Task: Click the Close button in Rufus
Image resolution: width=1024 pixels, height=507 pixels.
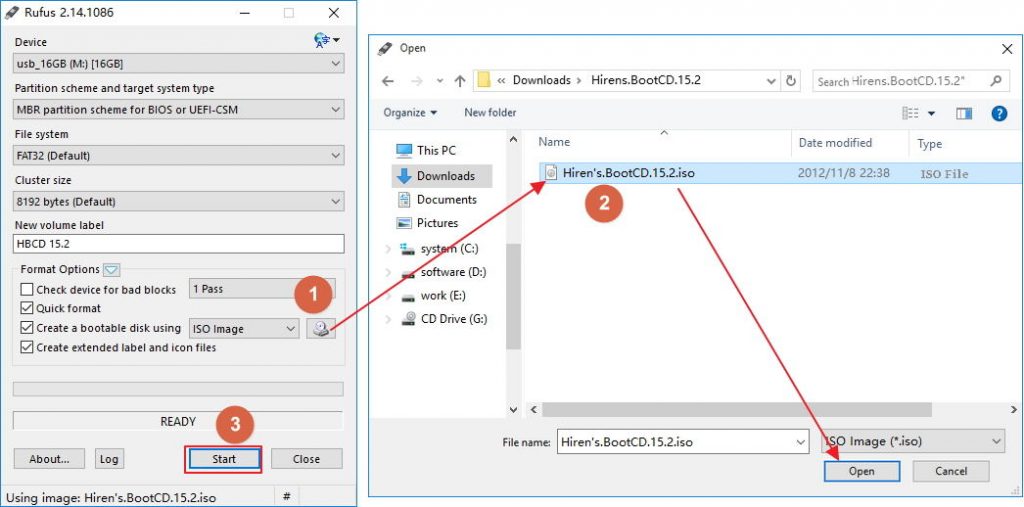Action: tap(306, 459)
